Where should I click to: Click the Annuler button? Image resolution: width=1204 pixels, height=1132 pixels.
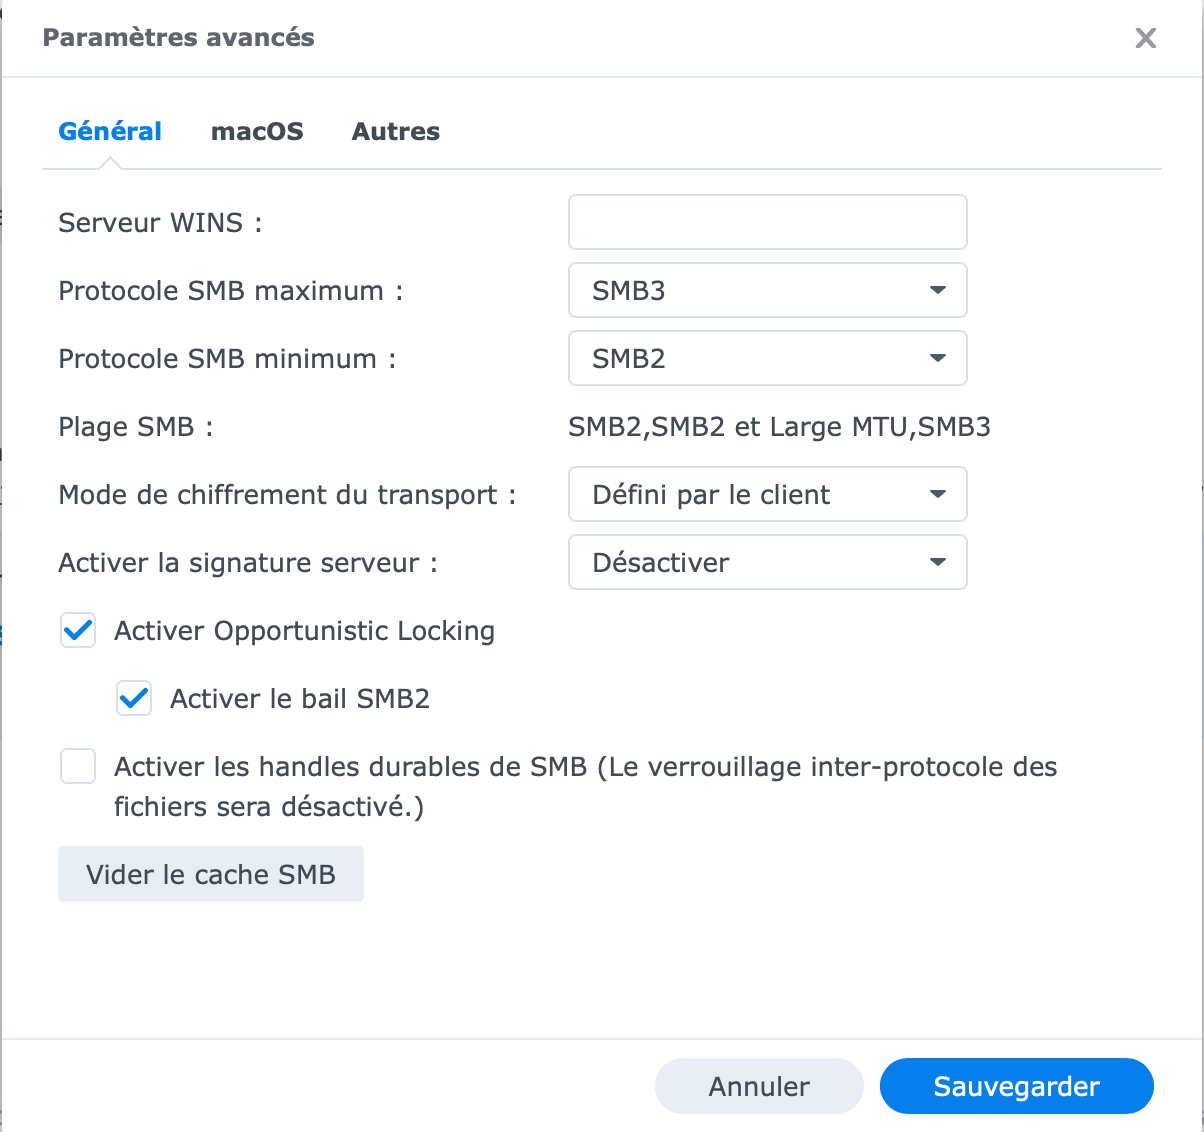tap(759, 1086)
